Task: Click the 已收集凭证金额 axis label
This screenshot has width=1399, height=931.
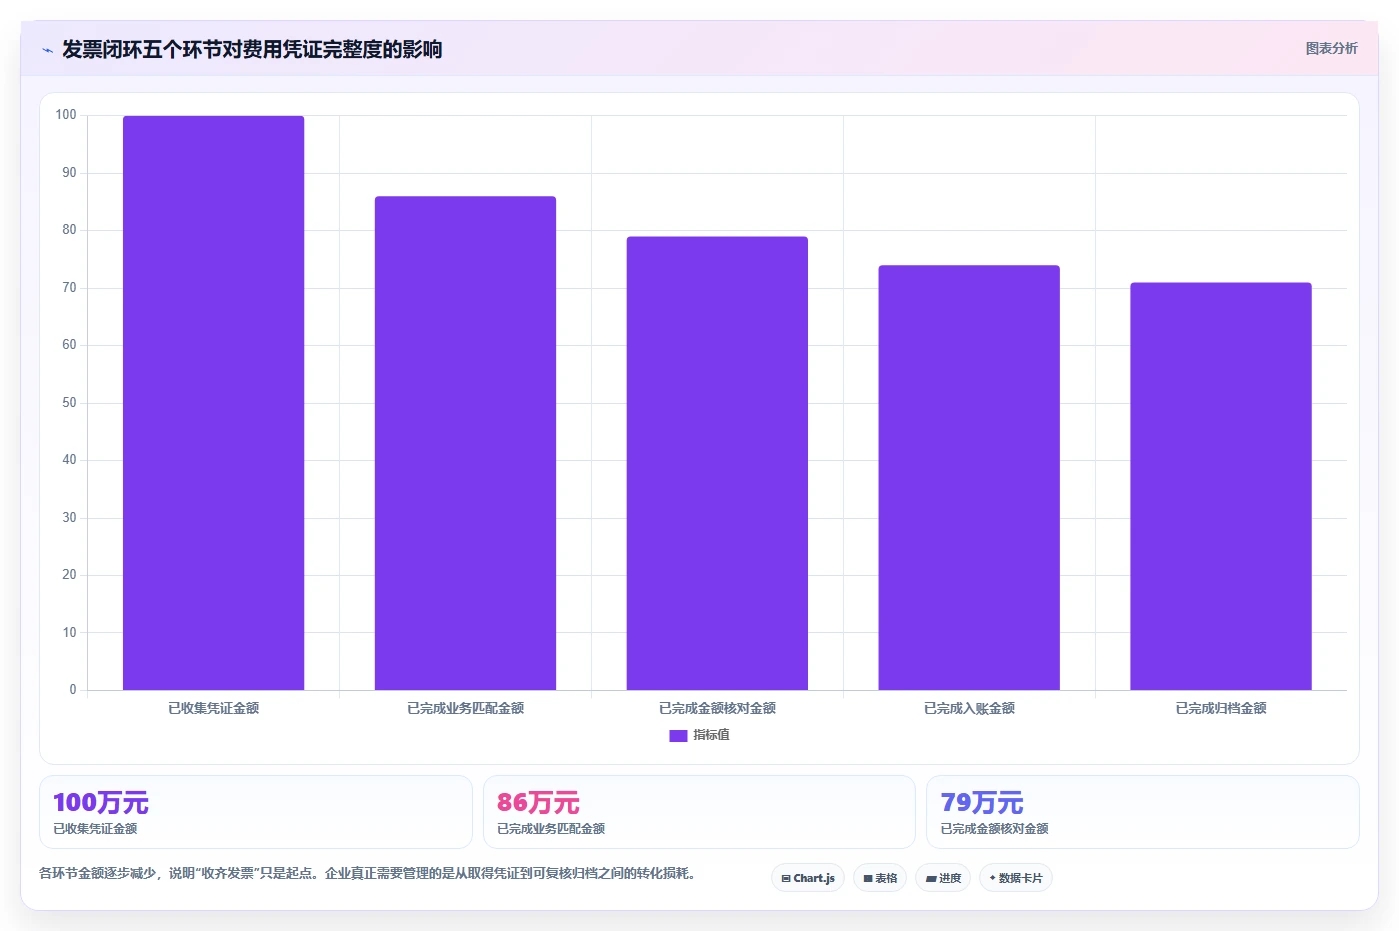Action: 213,708
